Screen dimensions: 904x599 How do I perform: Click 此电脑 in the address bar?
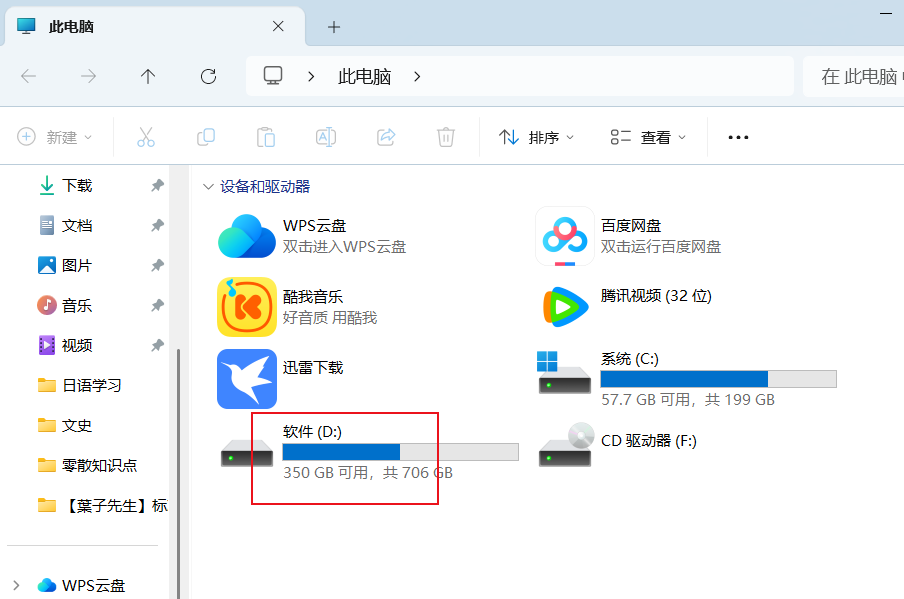(364, 76)
